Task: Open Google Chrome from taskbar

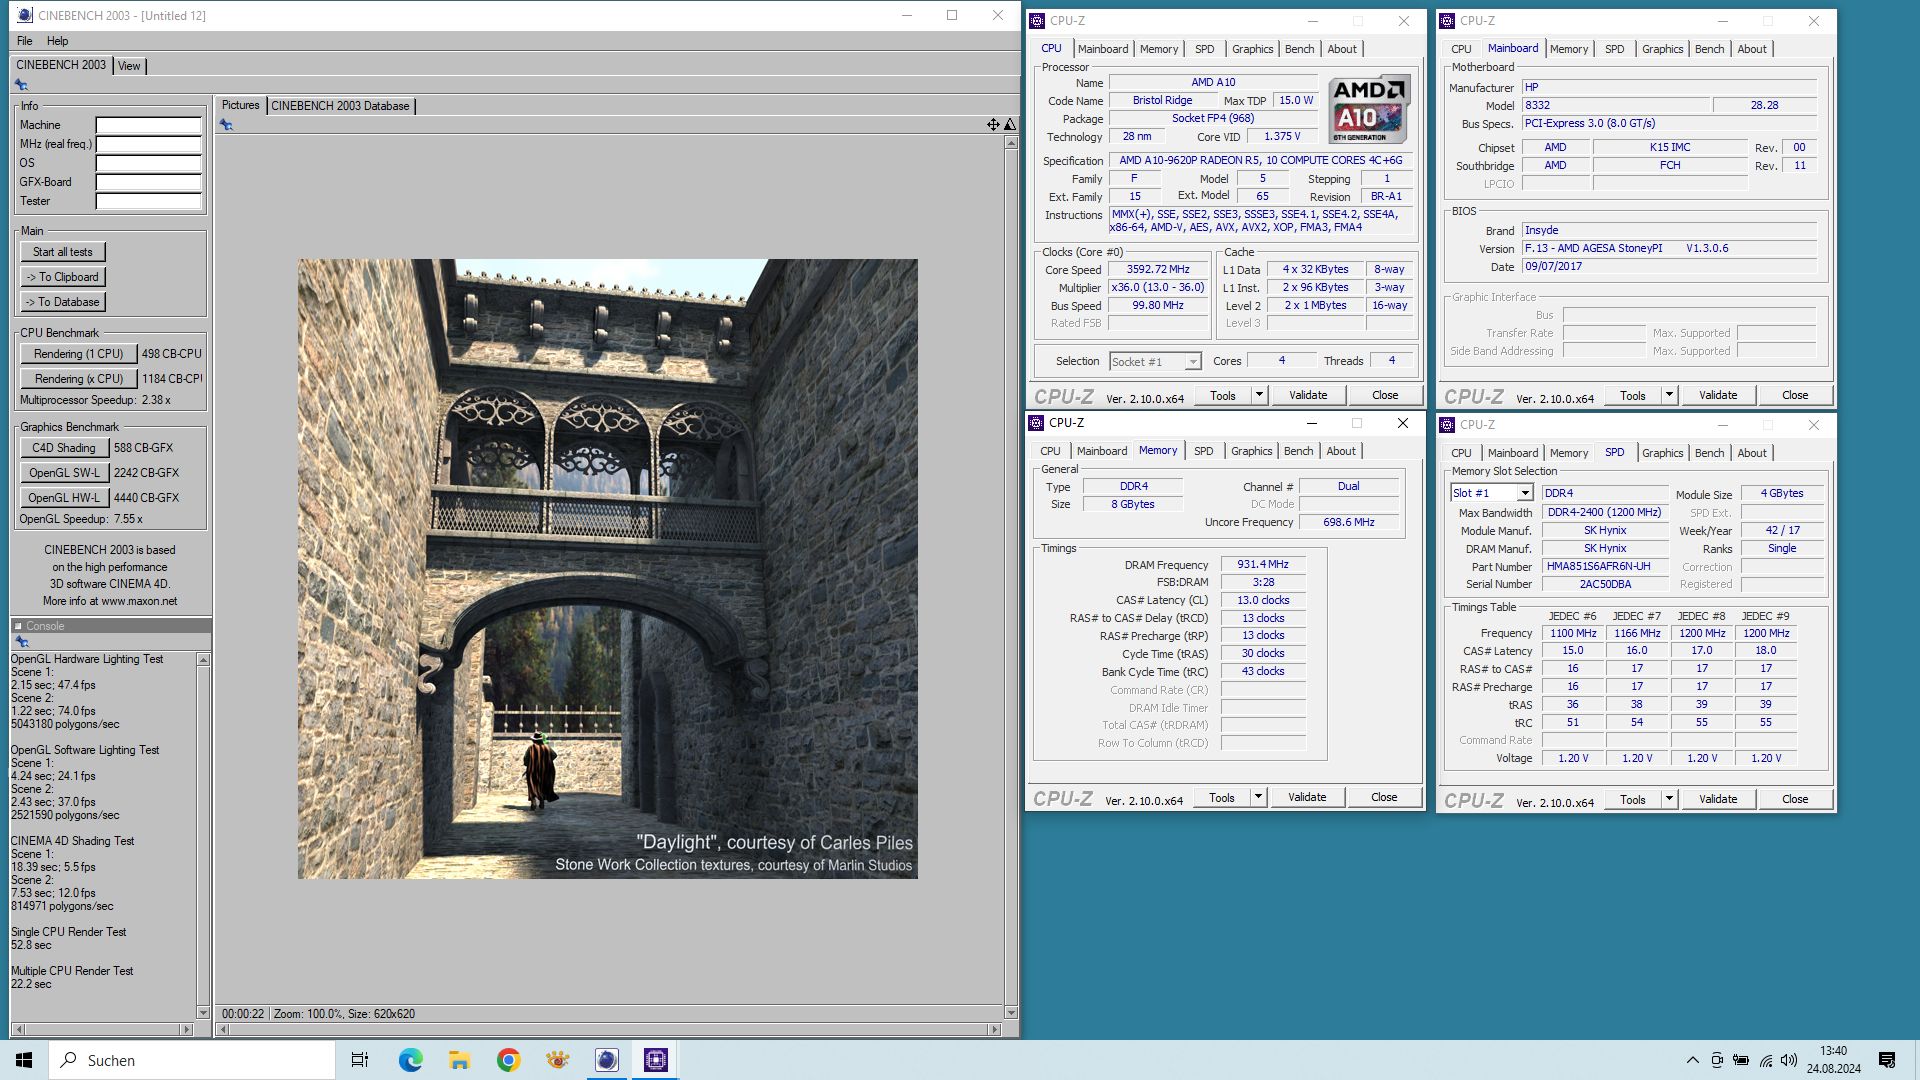Action: (x=508, y=1060)
